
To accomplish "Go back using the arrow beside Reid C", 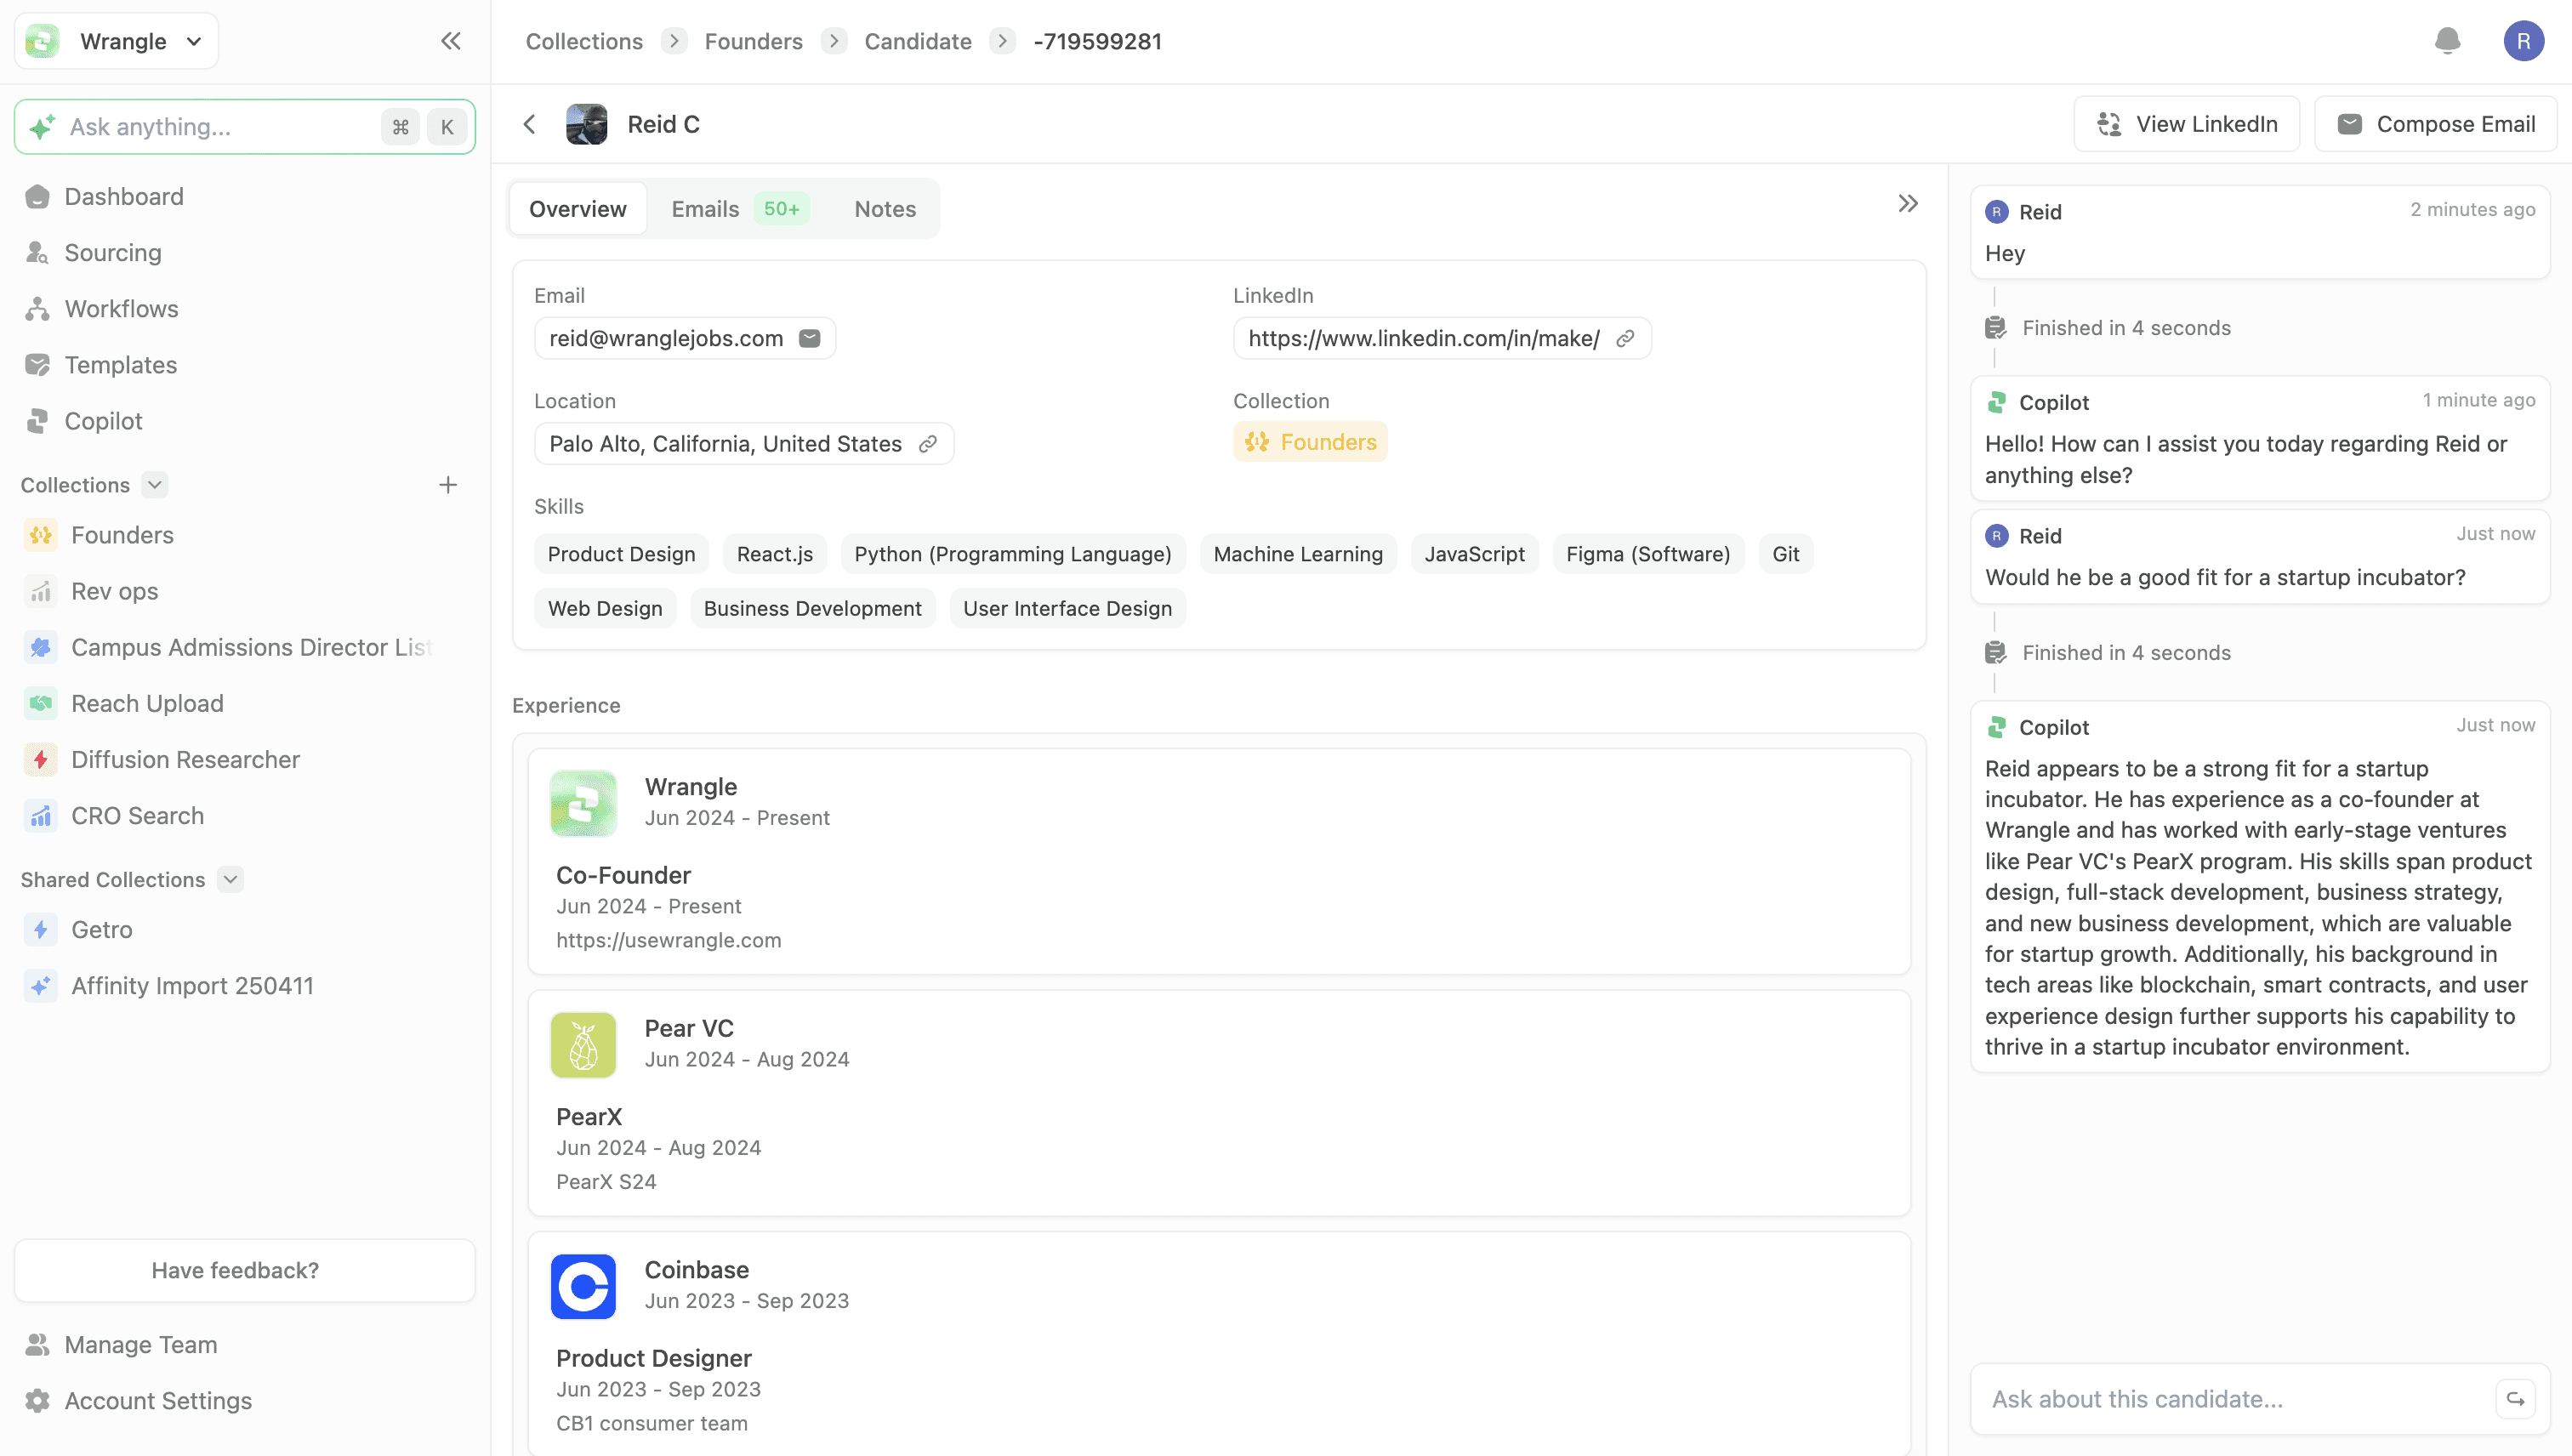I will 530,124.
